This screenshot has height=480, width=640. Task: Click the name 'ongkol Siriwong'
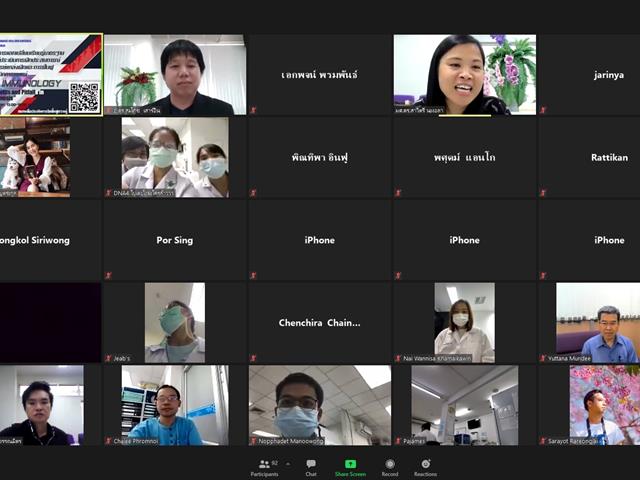click(35, 240)
